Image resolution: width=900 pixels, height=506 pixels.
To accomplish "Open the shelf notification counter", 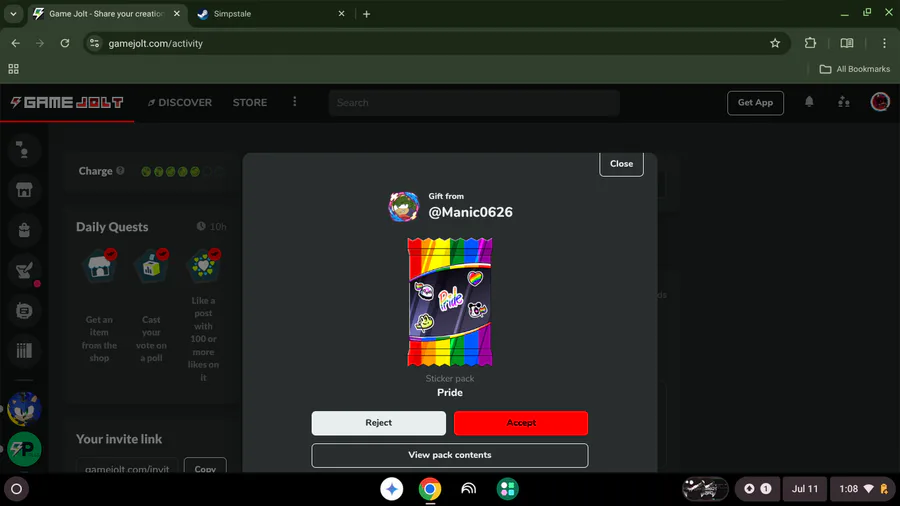I will tap(758, 489).
